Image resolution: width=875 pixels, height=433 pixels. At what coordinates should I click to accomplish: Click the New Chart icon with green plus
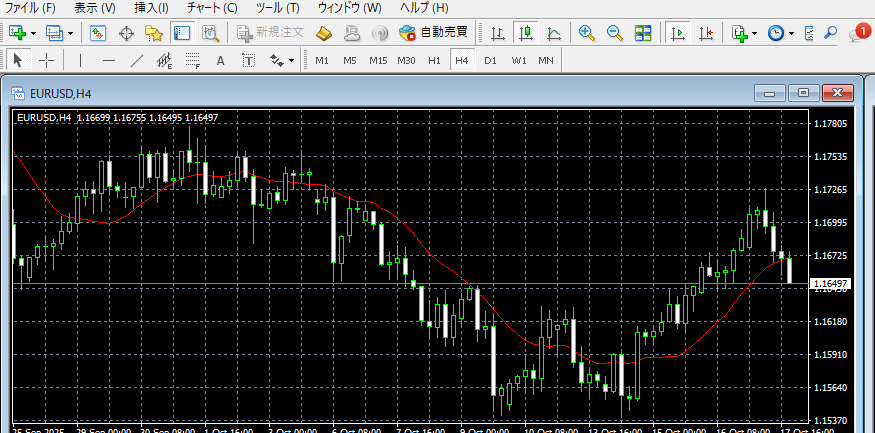click(18, 33)
